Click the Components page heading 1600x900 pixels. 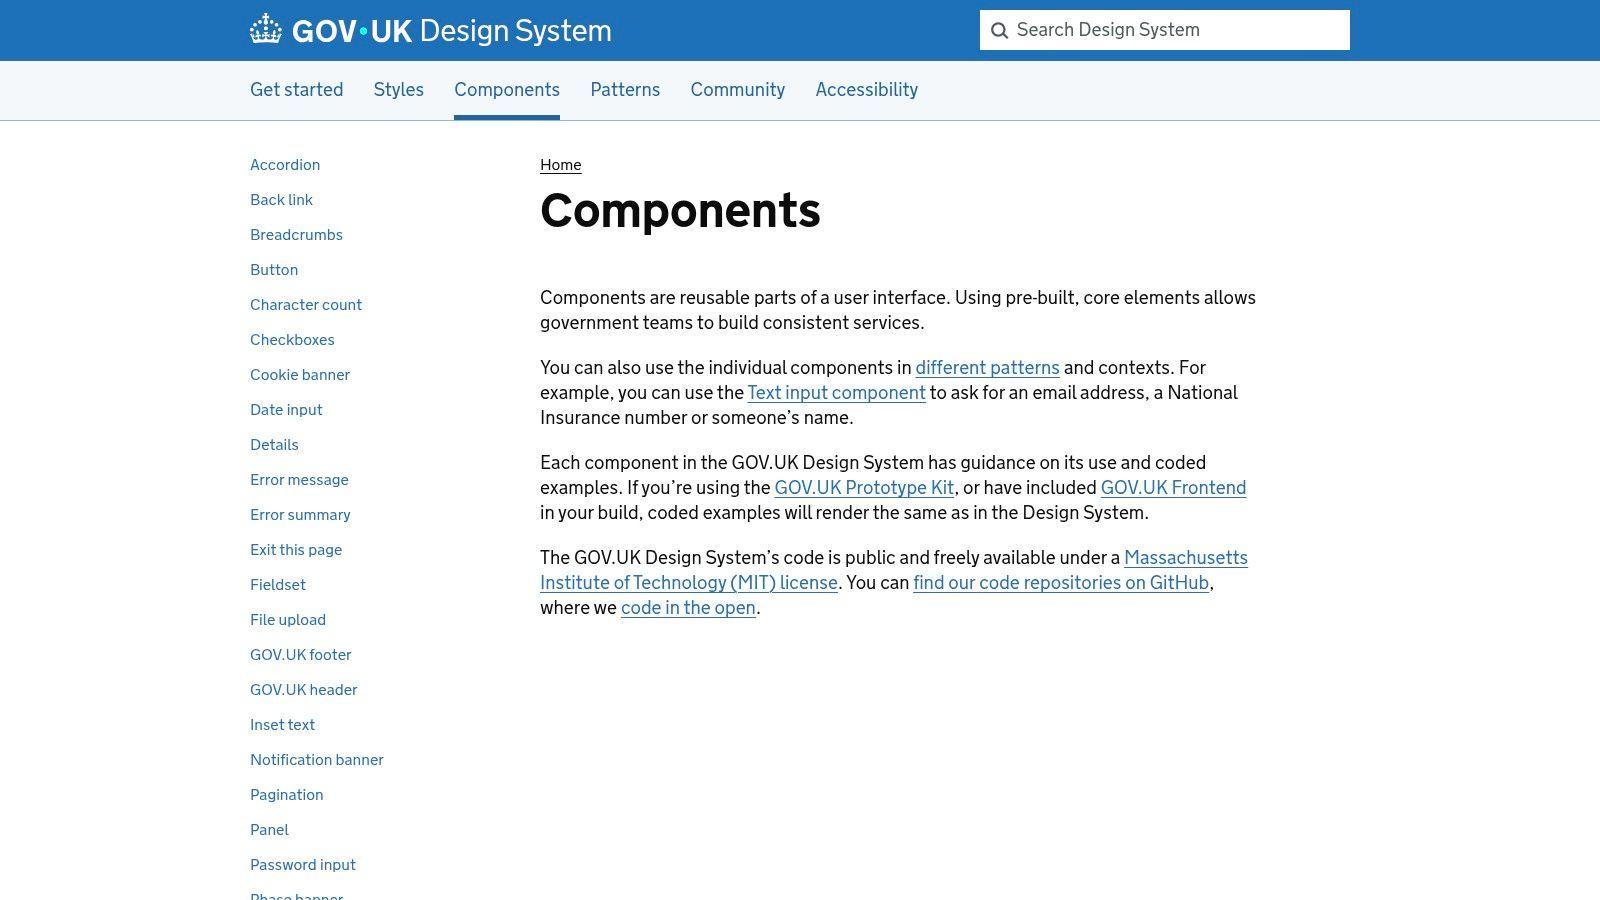pos(680,211)
